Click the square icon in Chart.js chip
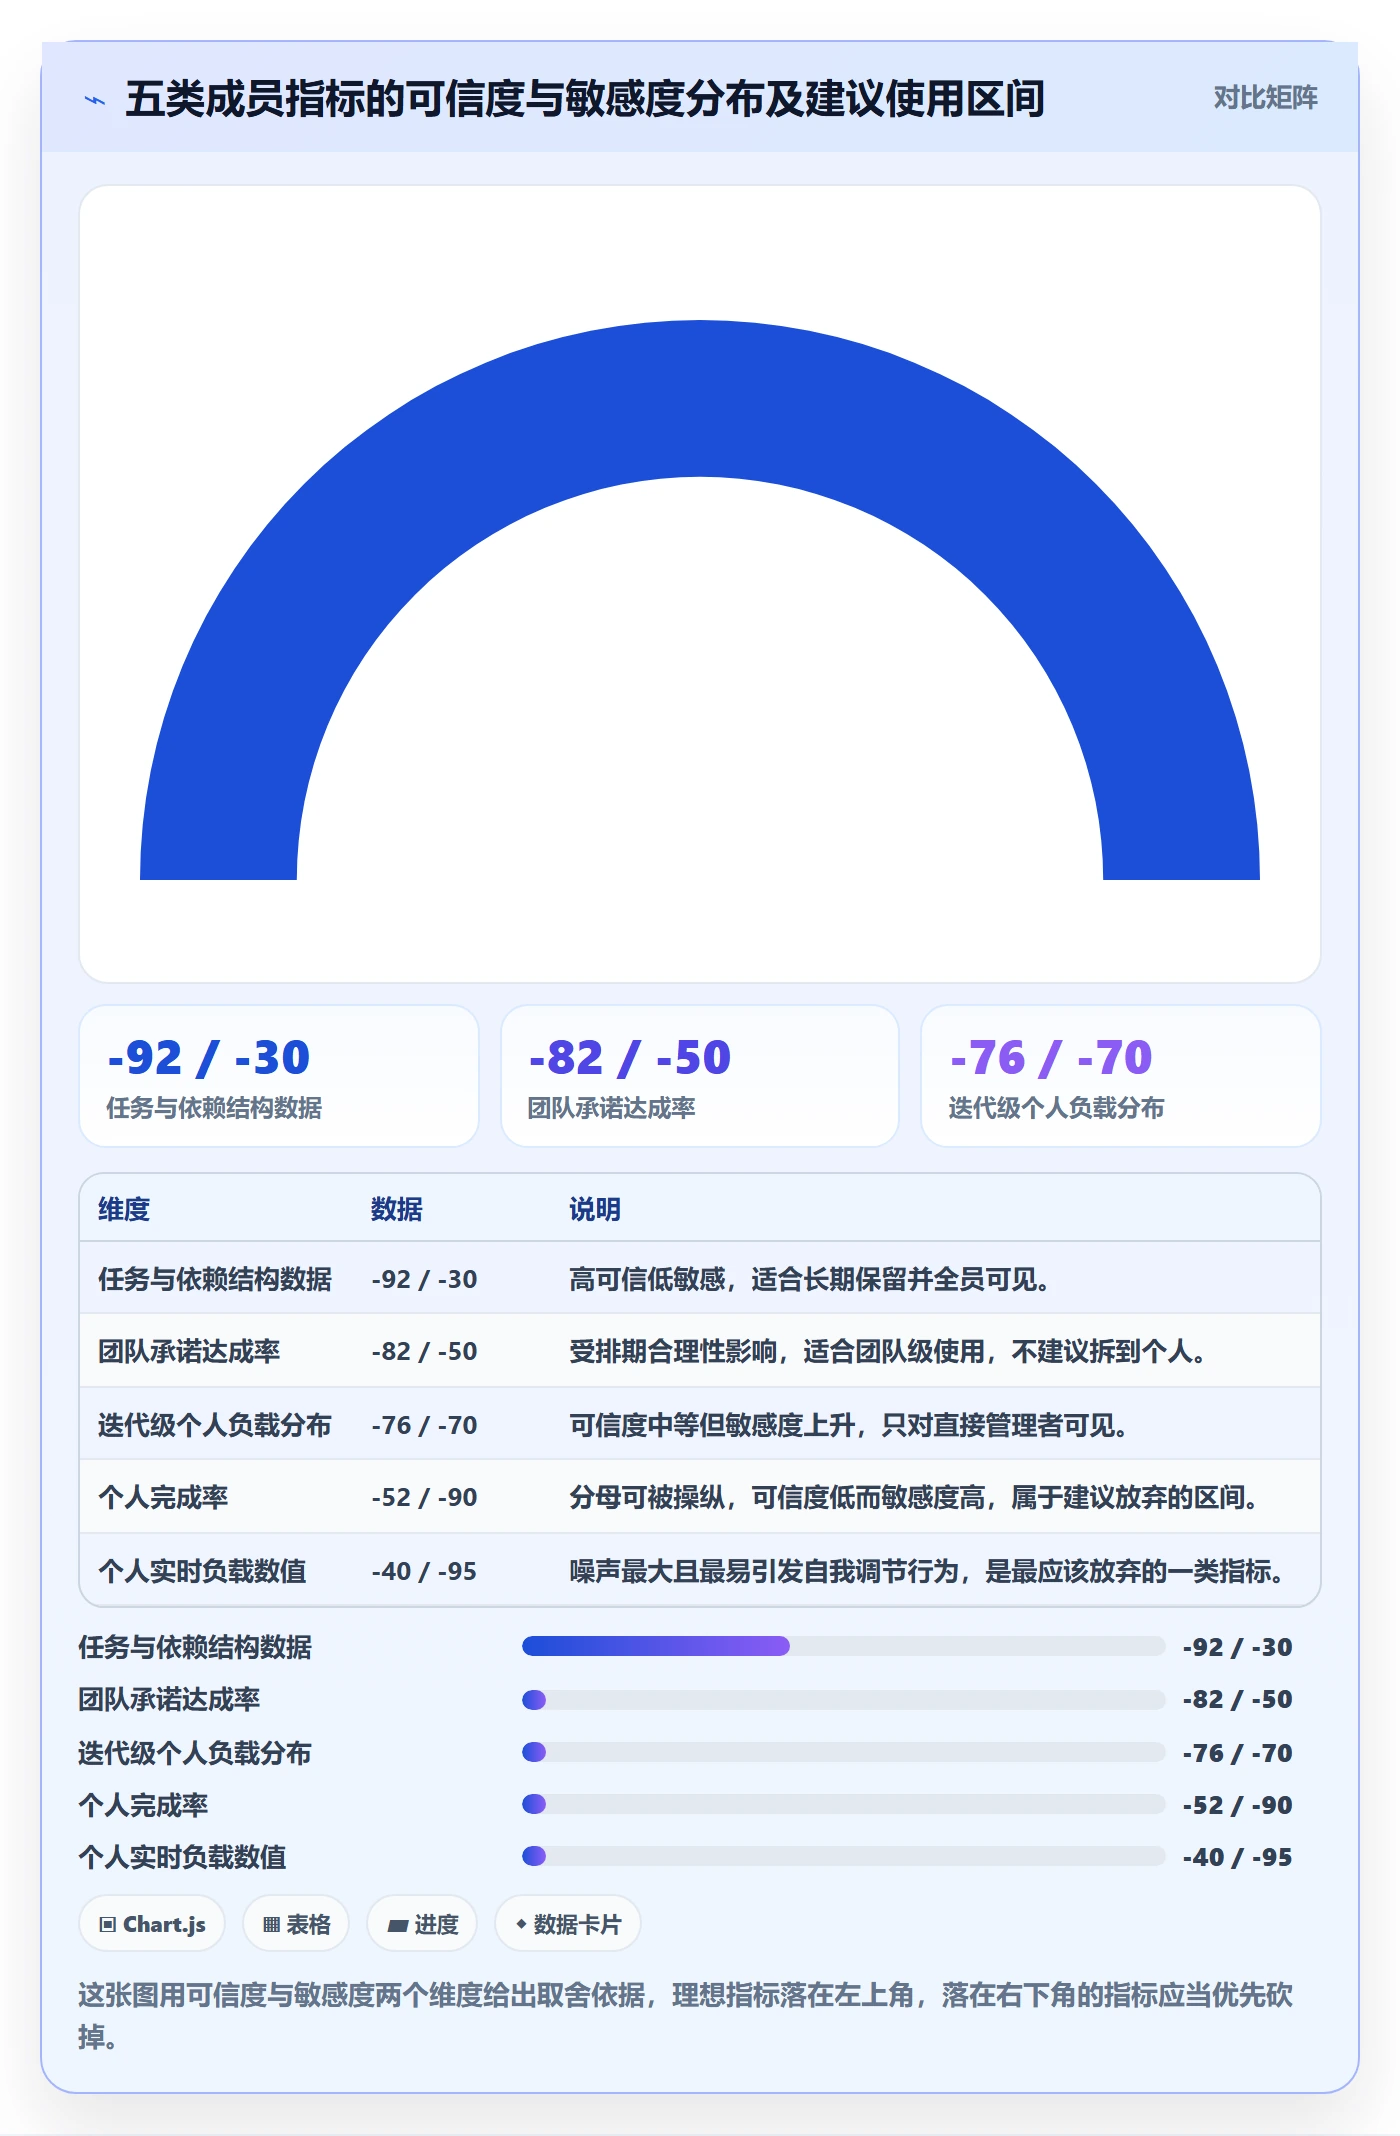The image size is (1400, 2136). [108, 1925]
